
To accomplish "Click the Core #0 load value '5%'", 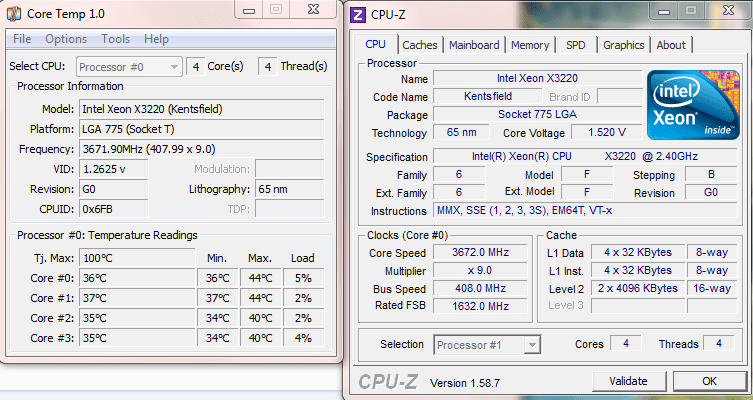I will coord(304,279).
